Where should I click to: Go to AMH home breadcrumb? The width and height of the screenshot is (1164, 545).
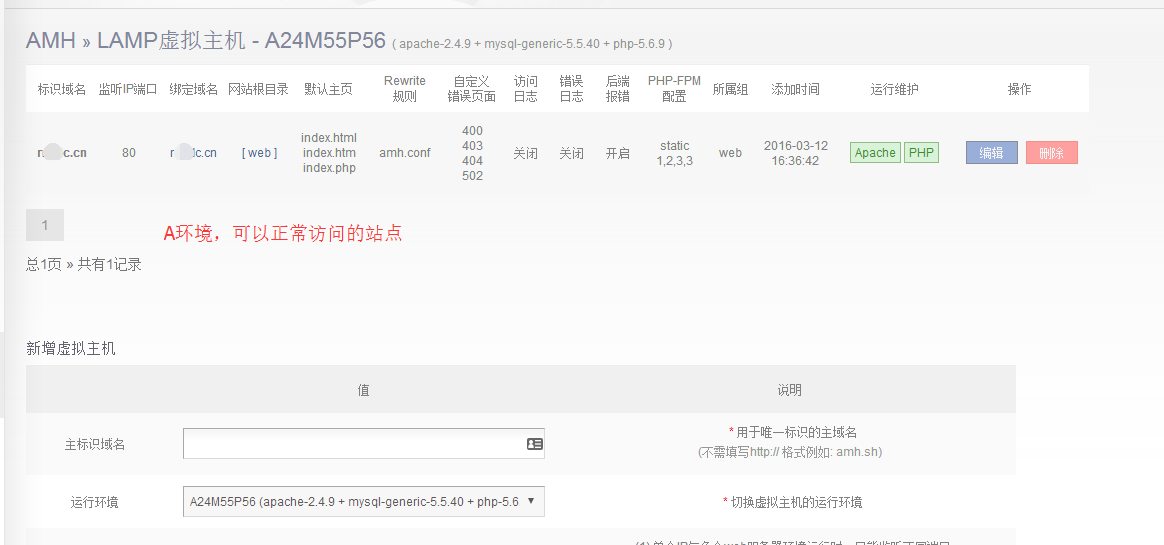pos(51,41)
